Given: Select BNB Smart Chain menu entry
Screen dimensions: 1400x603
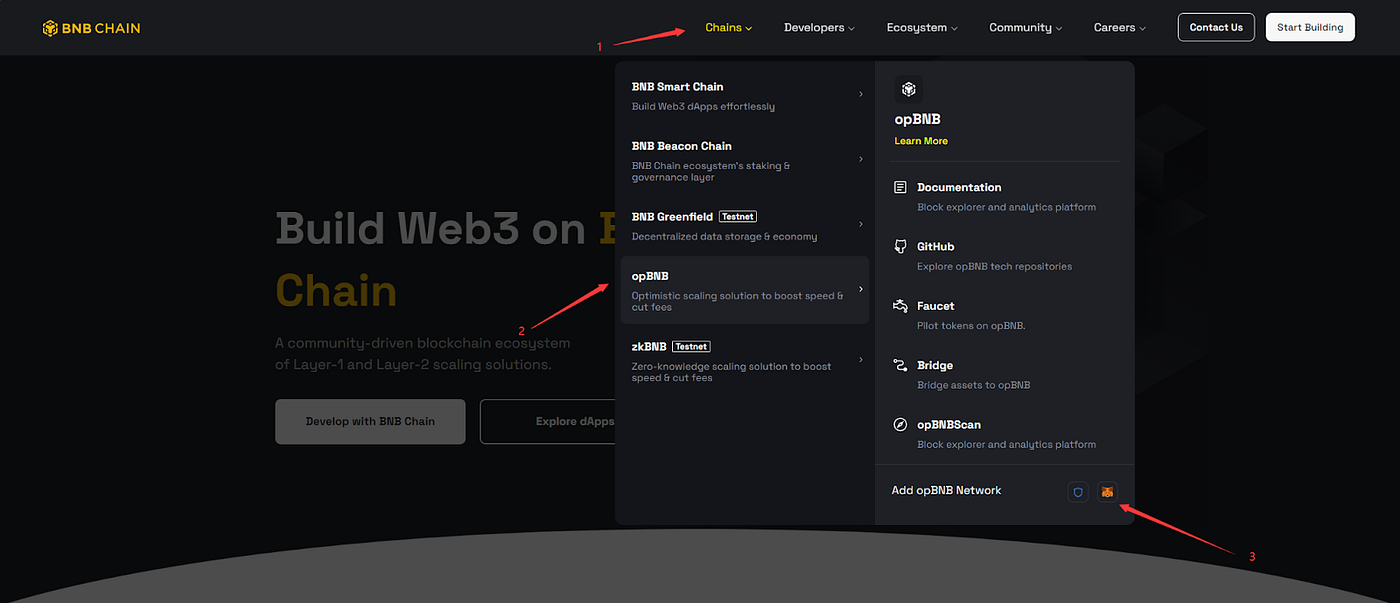Looking at the screenshot, I should (x=744, y=96).
